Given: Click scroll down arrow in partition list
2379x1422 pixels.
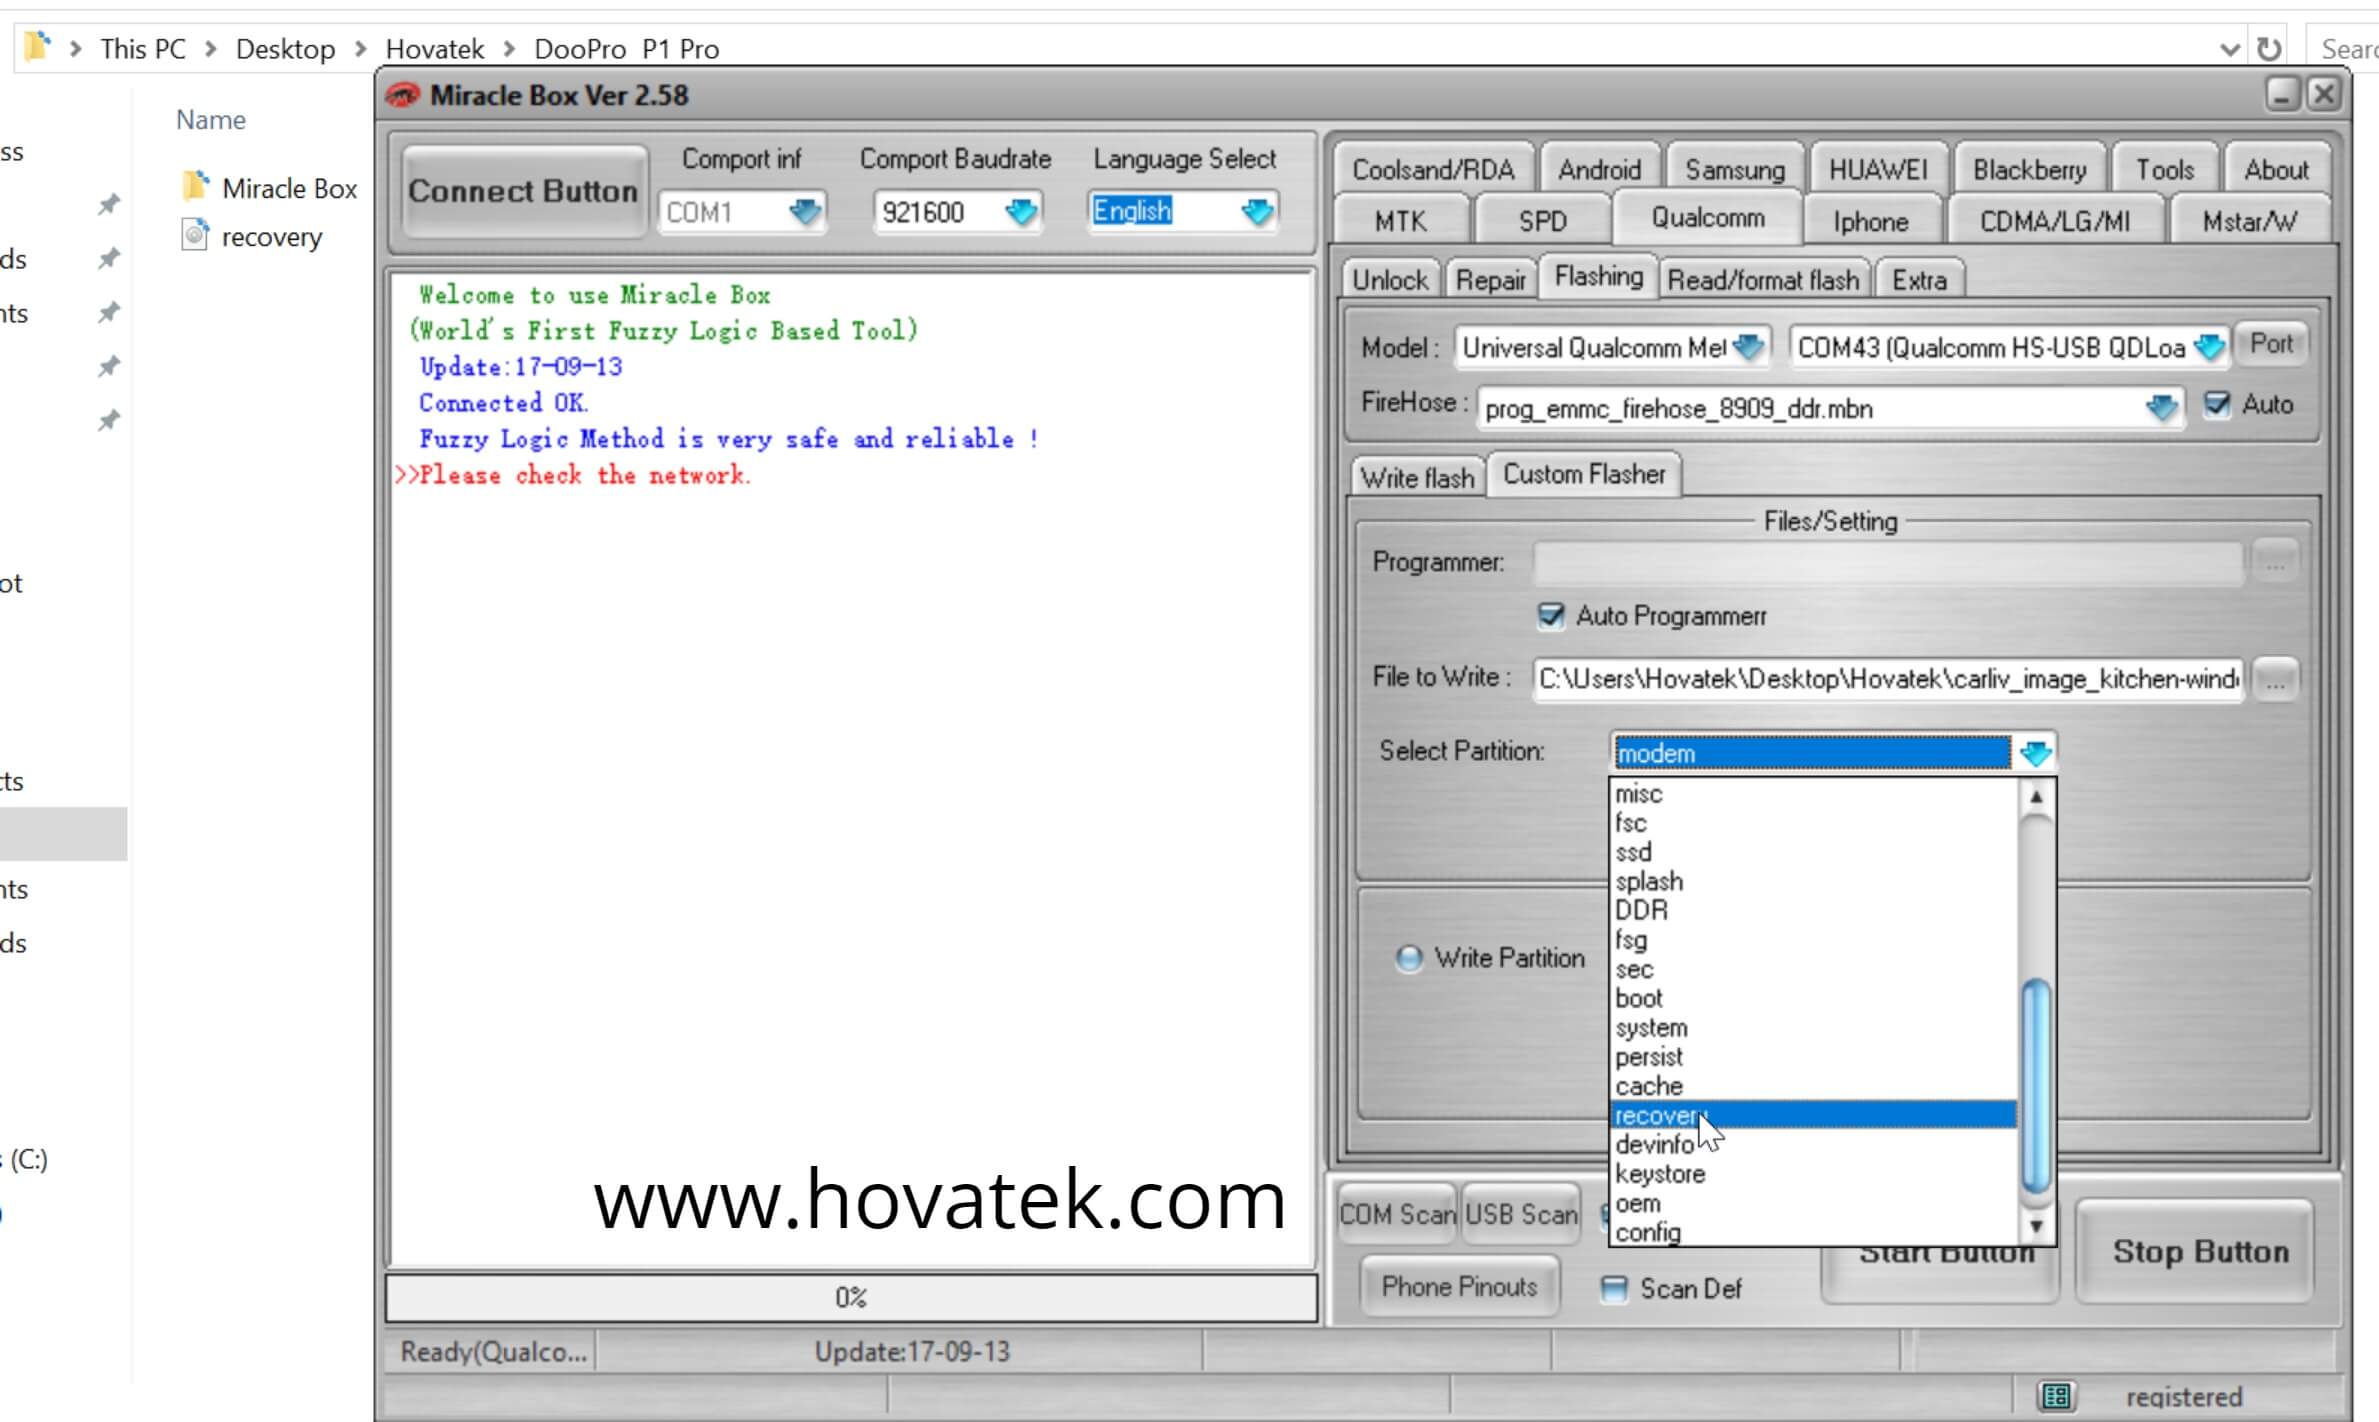Looking at the screenshot, I should tap(2036, 1226).
